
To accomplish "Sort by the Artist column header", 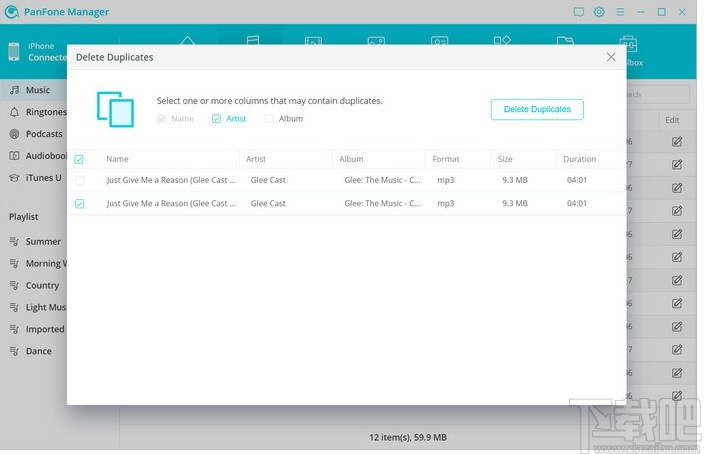I will (x=256, y=159).
